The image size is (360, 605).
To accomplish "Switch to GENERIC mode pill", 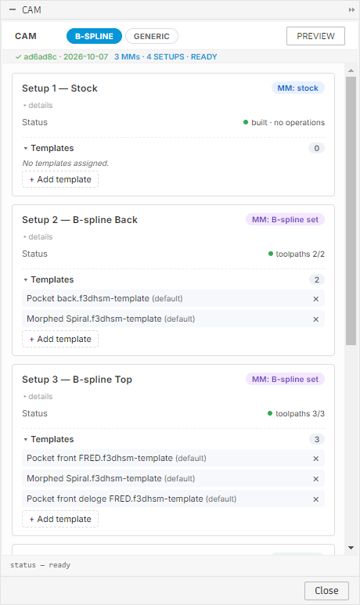I will click(152, 36).
